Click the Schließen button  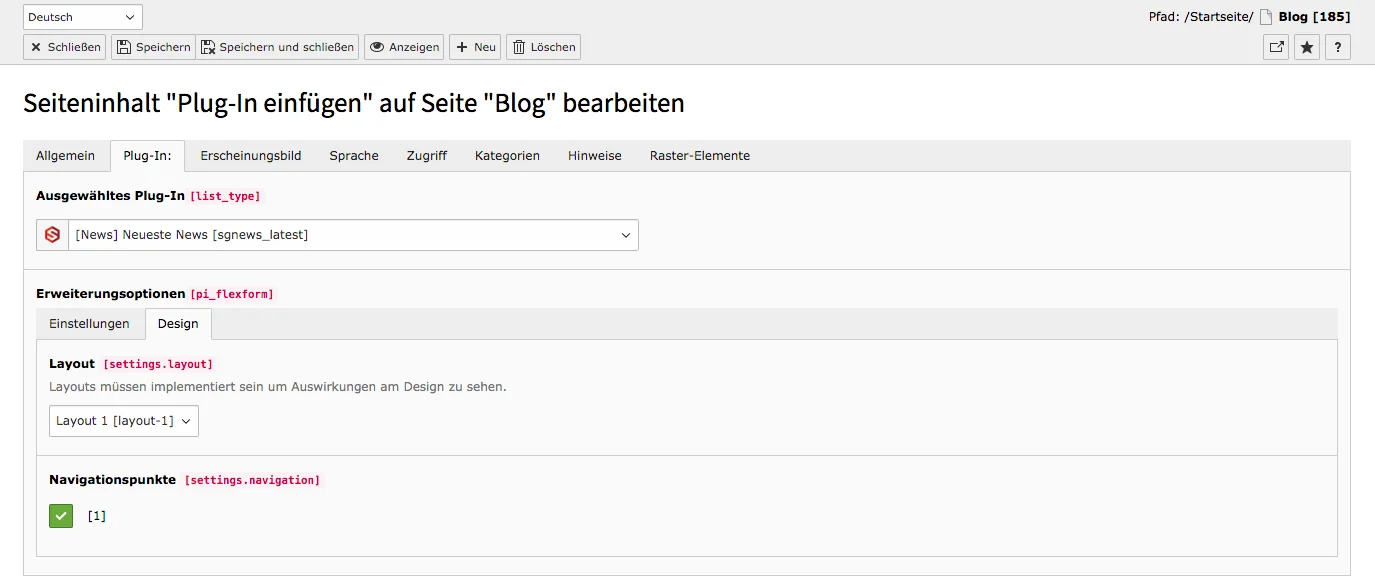63,46
